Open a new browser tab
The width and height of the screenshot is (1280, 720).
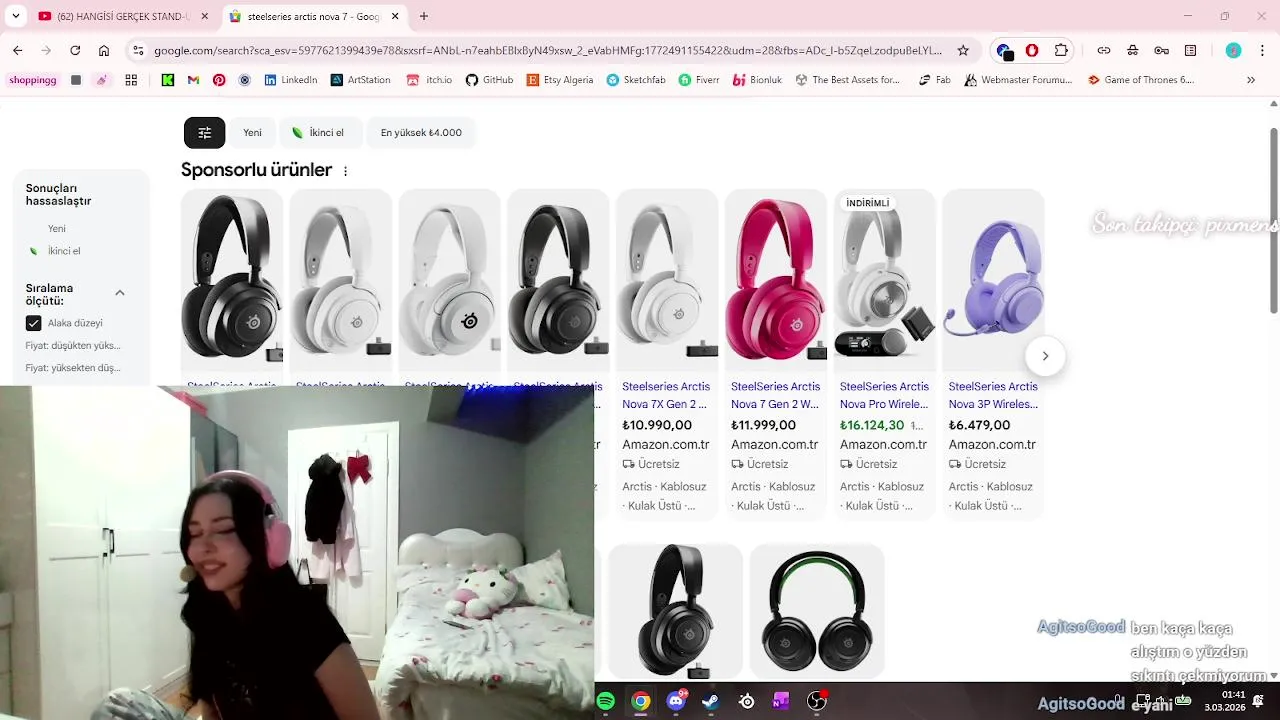click(x=424, y=16)
